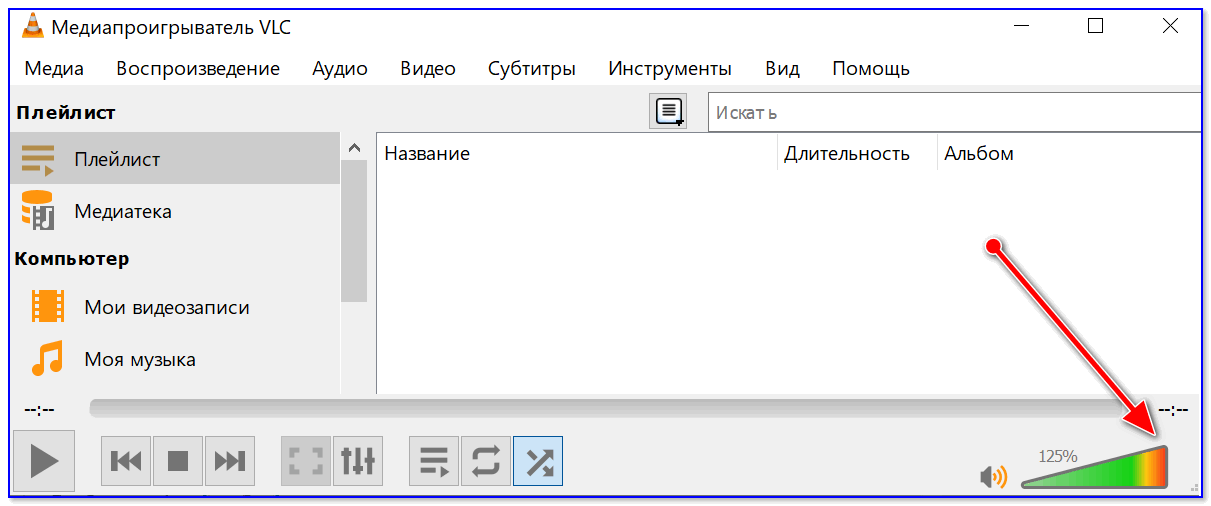The height and width of the screenshot is (506, 1211).
Task: Open the Медиа menu
Action: (x=54, y=69)
